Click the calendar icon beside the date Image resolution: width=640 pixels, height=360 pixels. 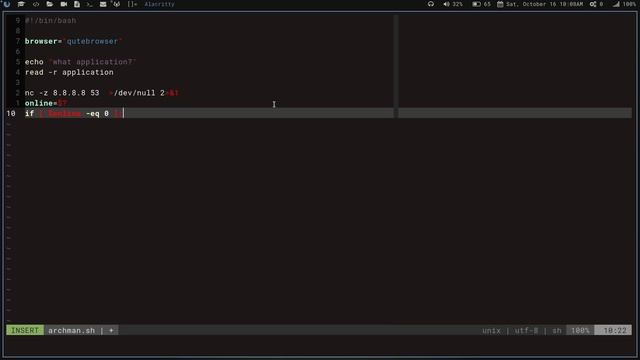pos(500,4)
